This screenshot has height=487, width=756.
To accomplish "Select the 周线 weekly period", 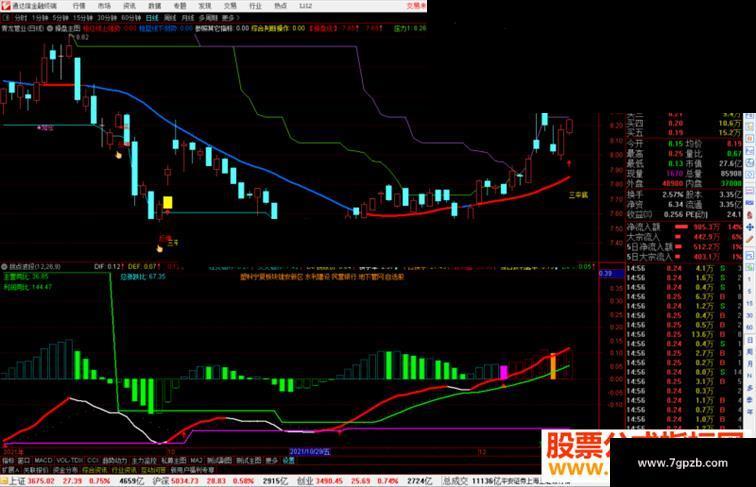I will pyautogui.click(x=170, y=18).
